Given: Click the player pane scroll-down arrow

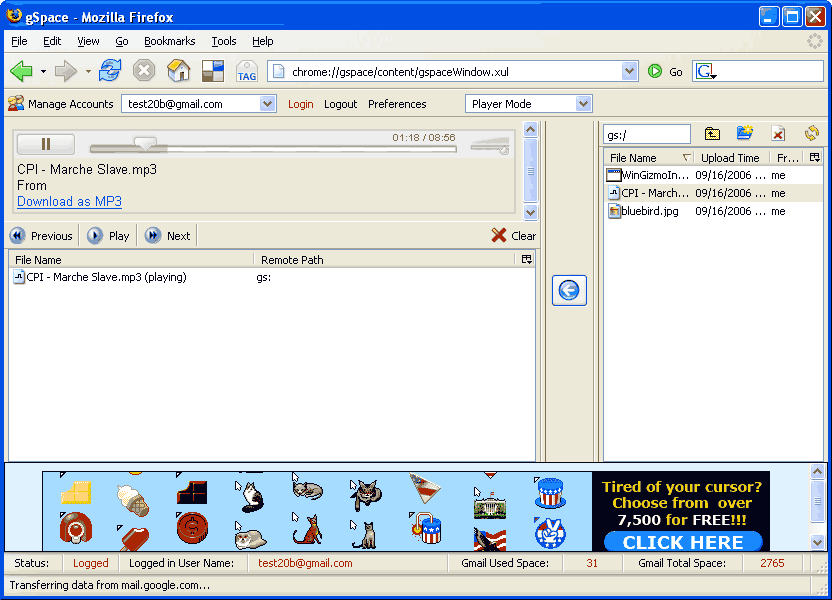Looking at the screenshot, I should [531, 213].
